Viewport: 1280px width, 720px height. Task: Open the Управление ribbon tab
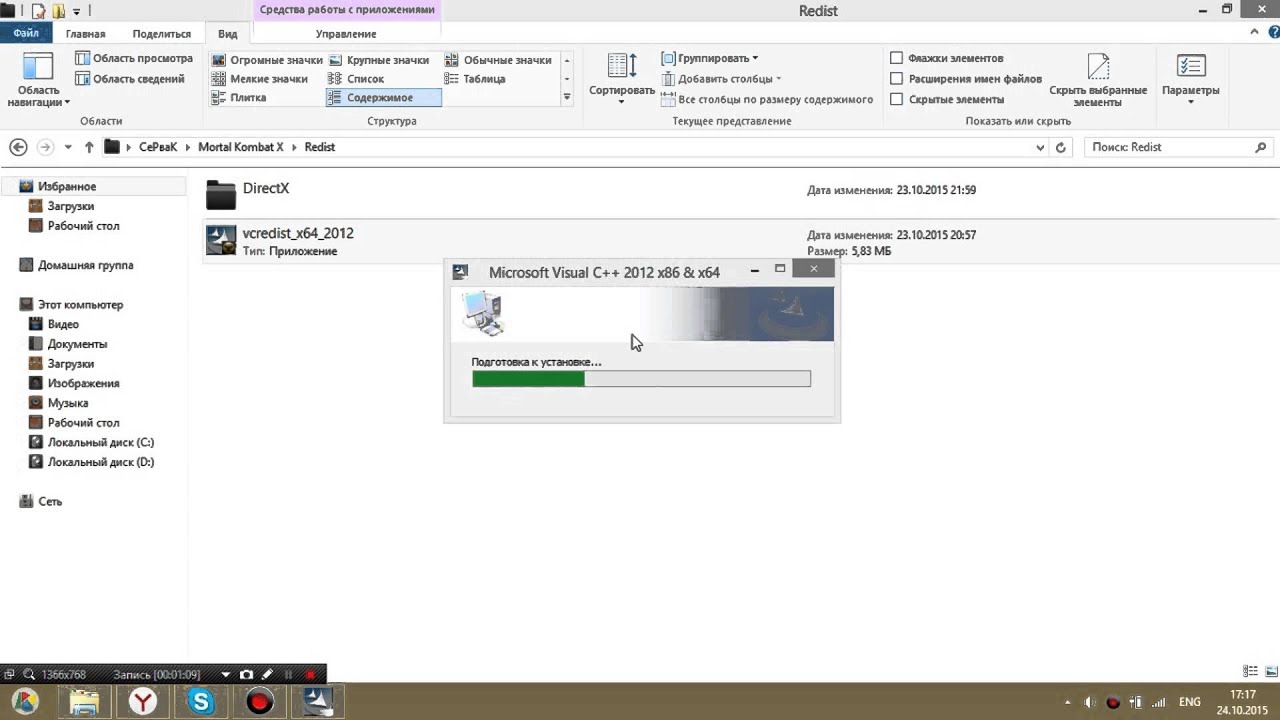[x=346, y=34]
